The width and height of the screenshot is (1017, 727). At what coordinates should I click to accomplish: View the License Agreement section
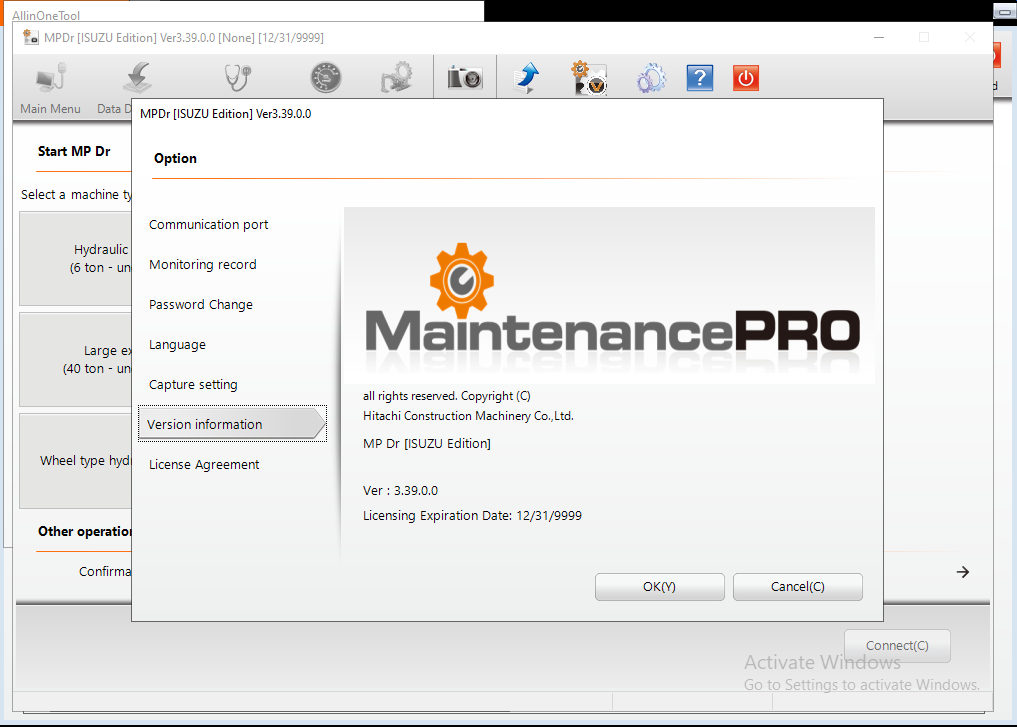pos(204,465)
